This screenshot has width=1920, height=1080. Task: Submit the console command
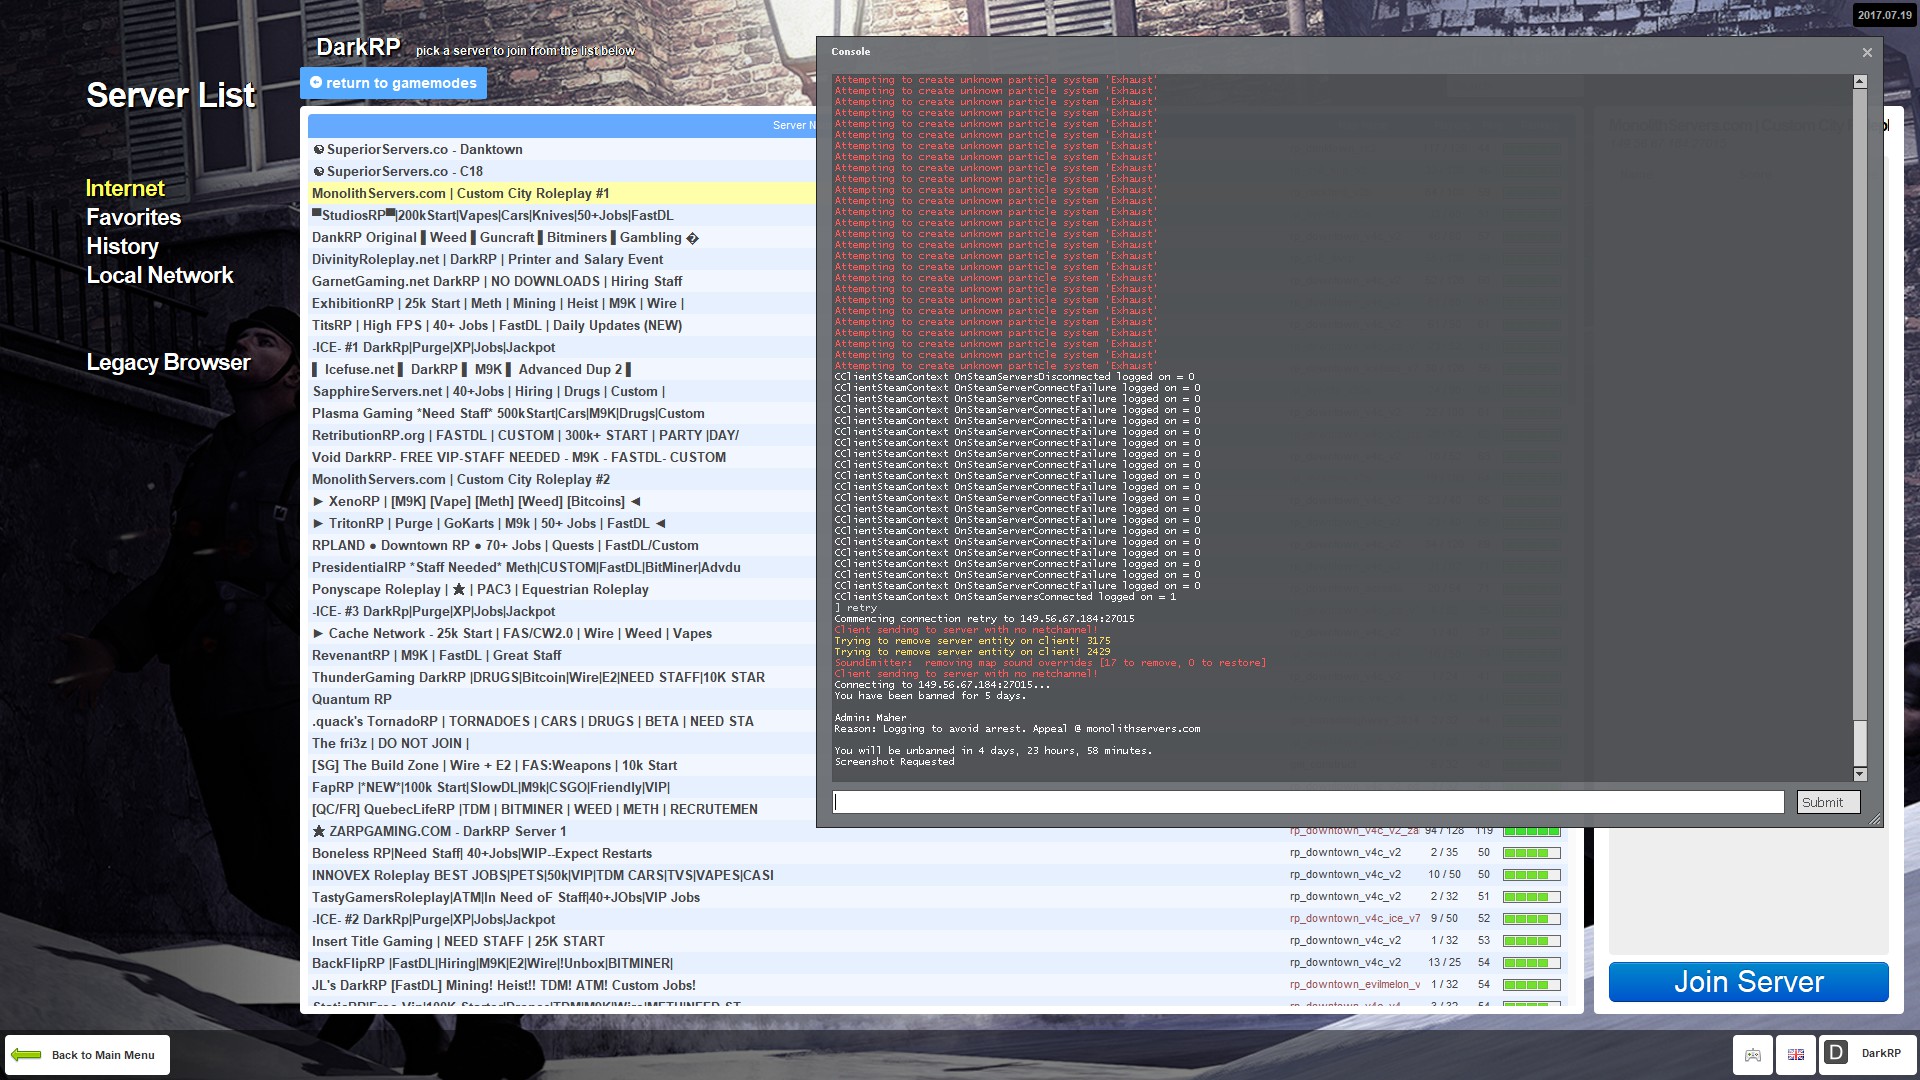coord(1827,802)
